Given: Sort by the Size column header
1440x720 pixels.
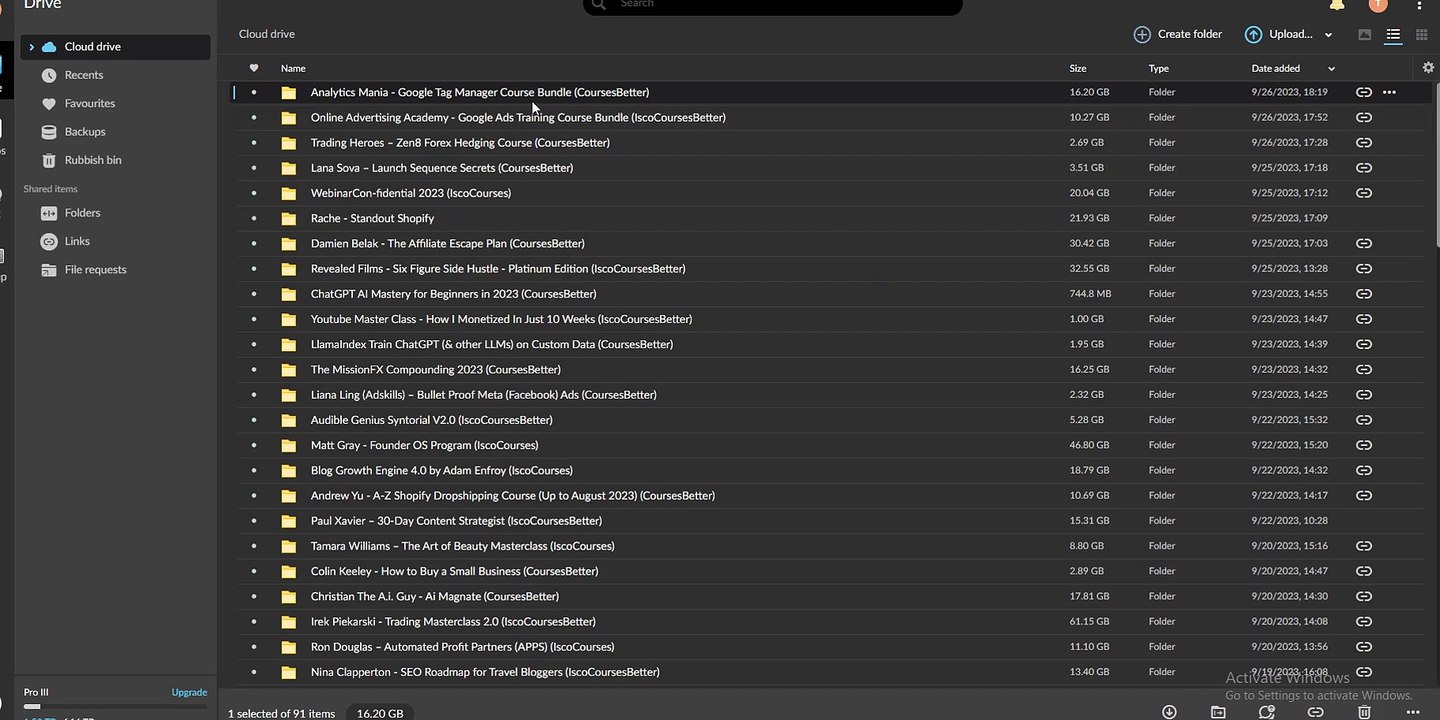Looking at the screenshot, I should pyautogui.click(x=1078, y=68).
